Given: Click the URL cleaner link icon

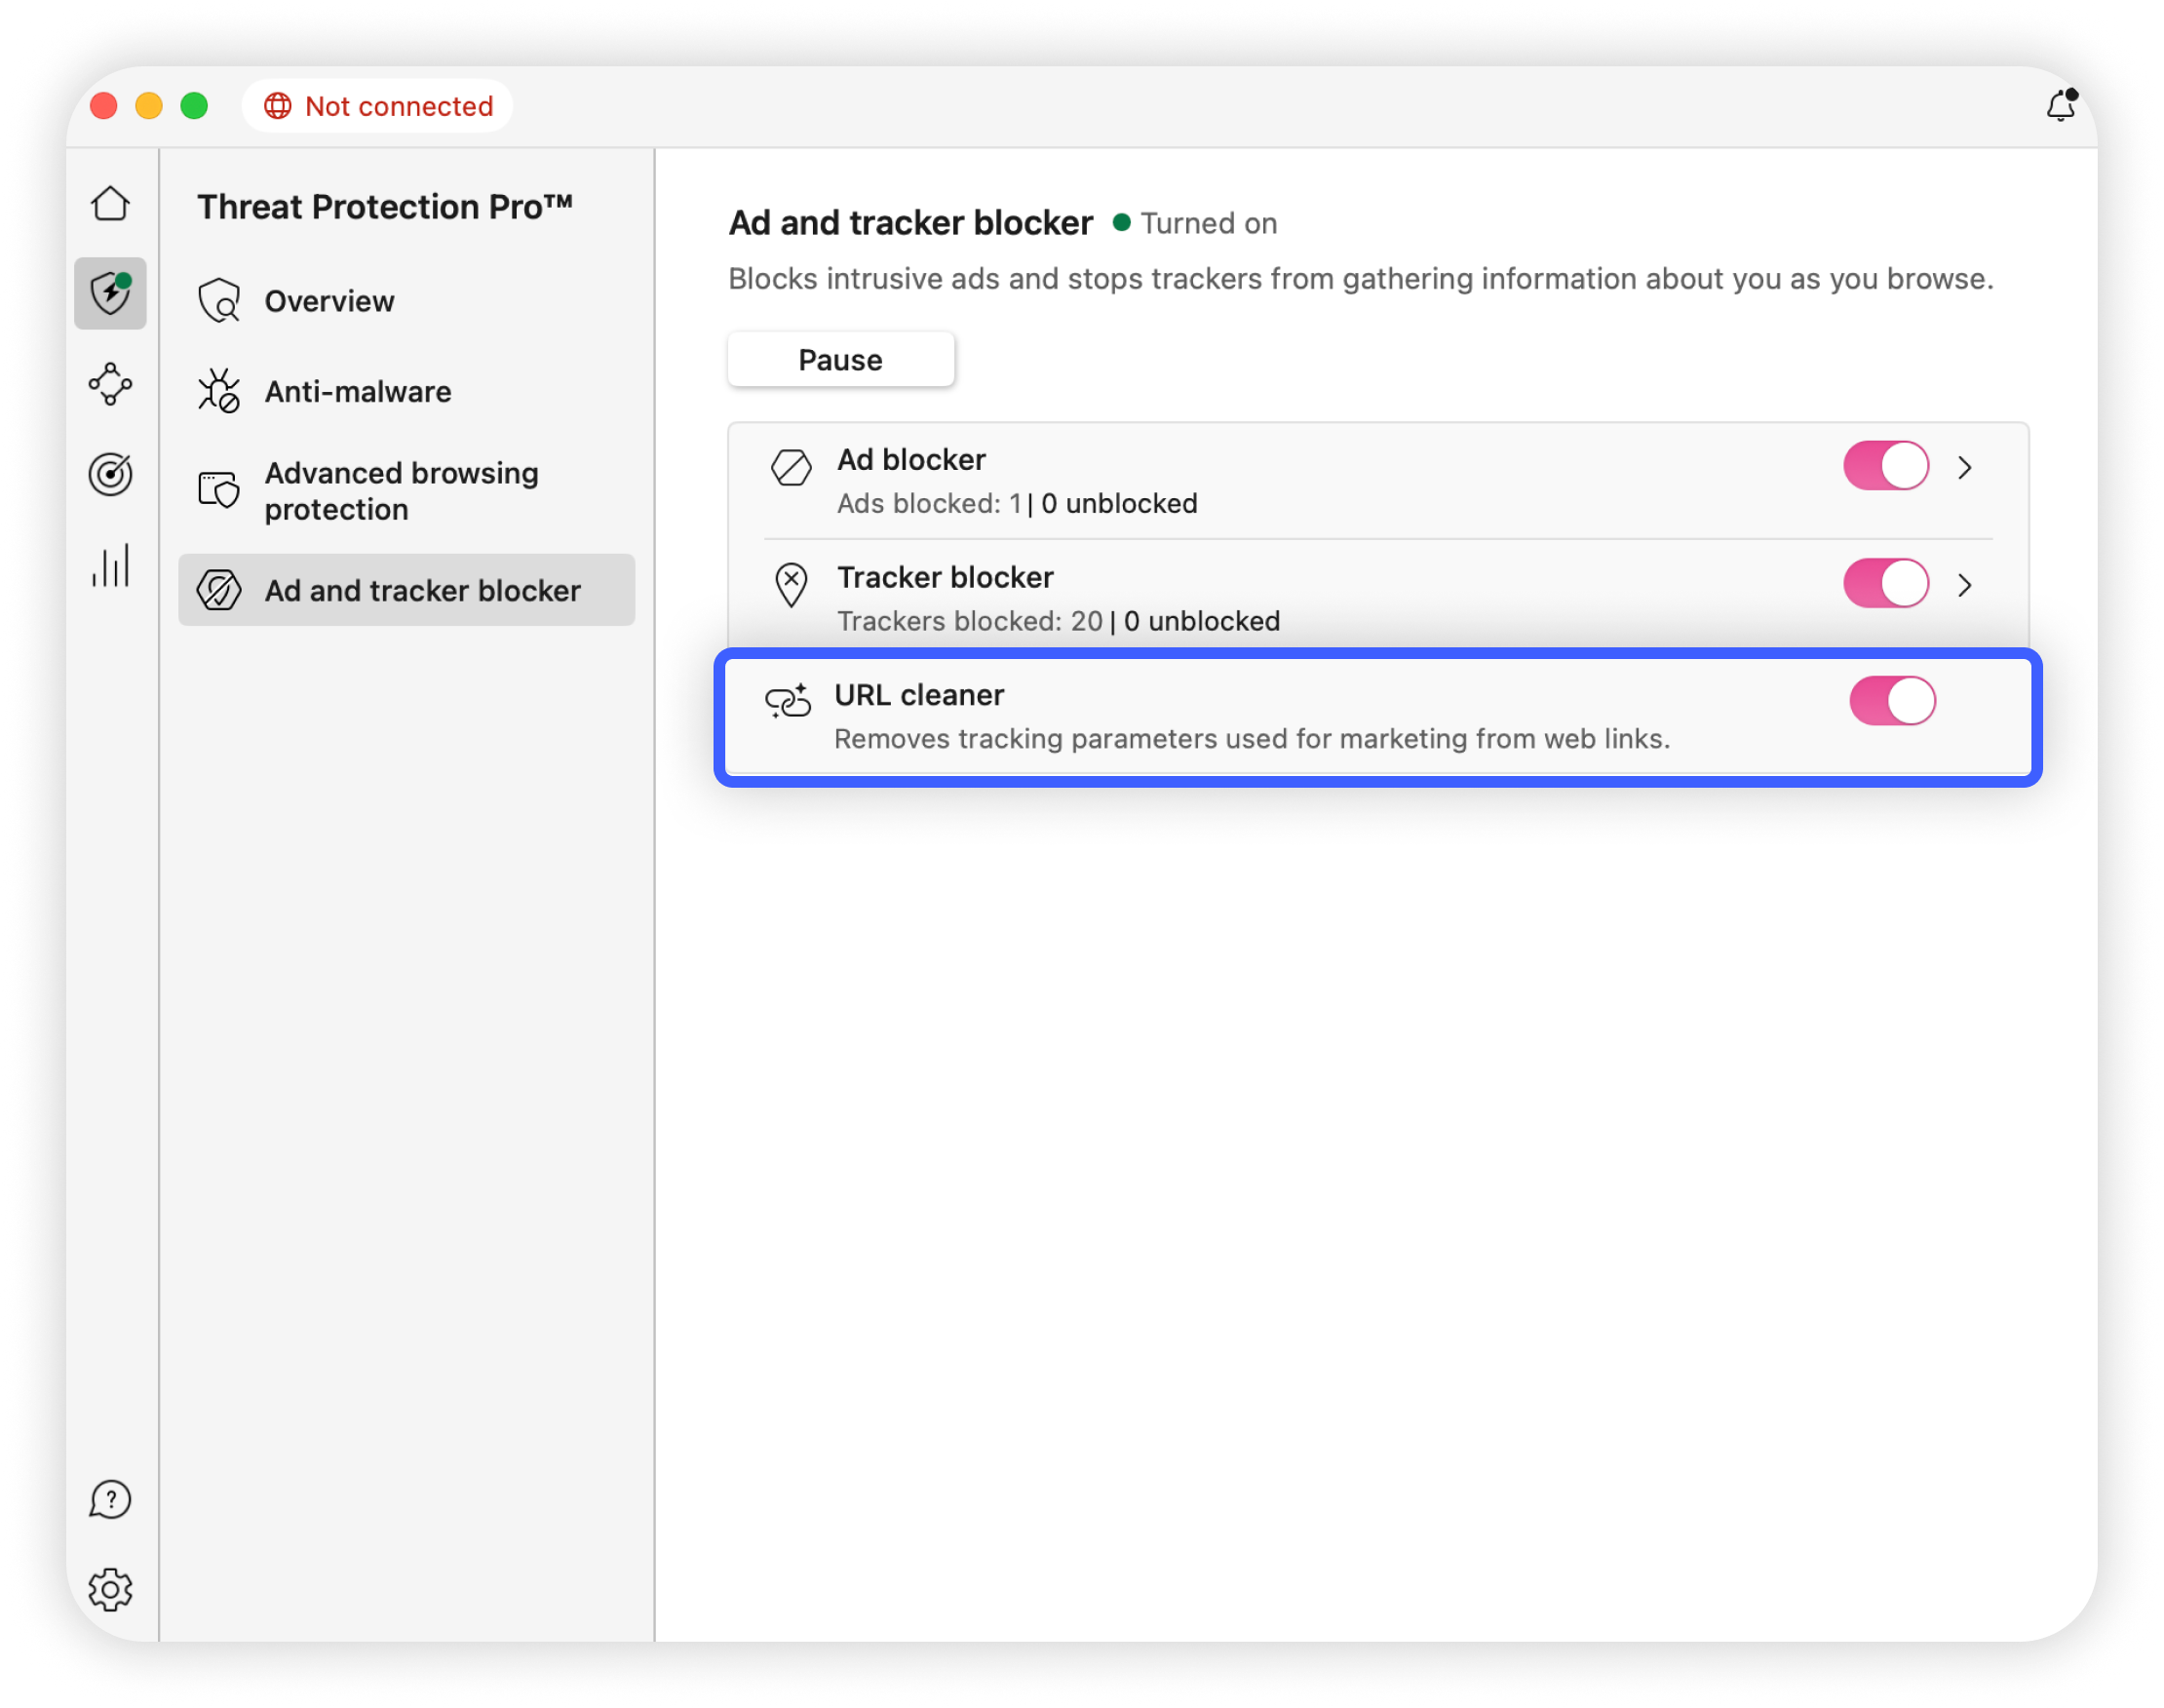Looking at the screenshot, I should [788, 701].
